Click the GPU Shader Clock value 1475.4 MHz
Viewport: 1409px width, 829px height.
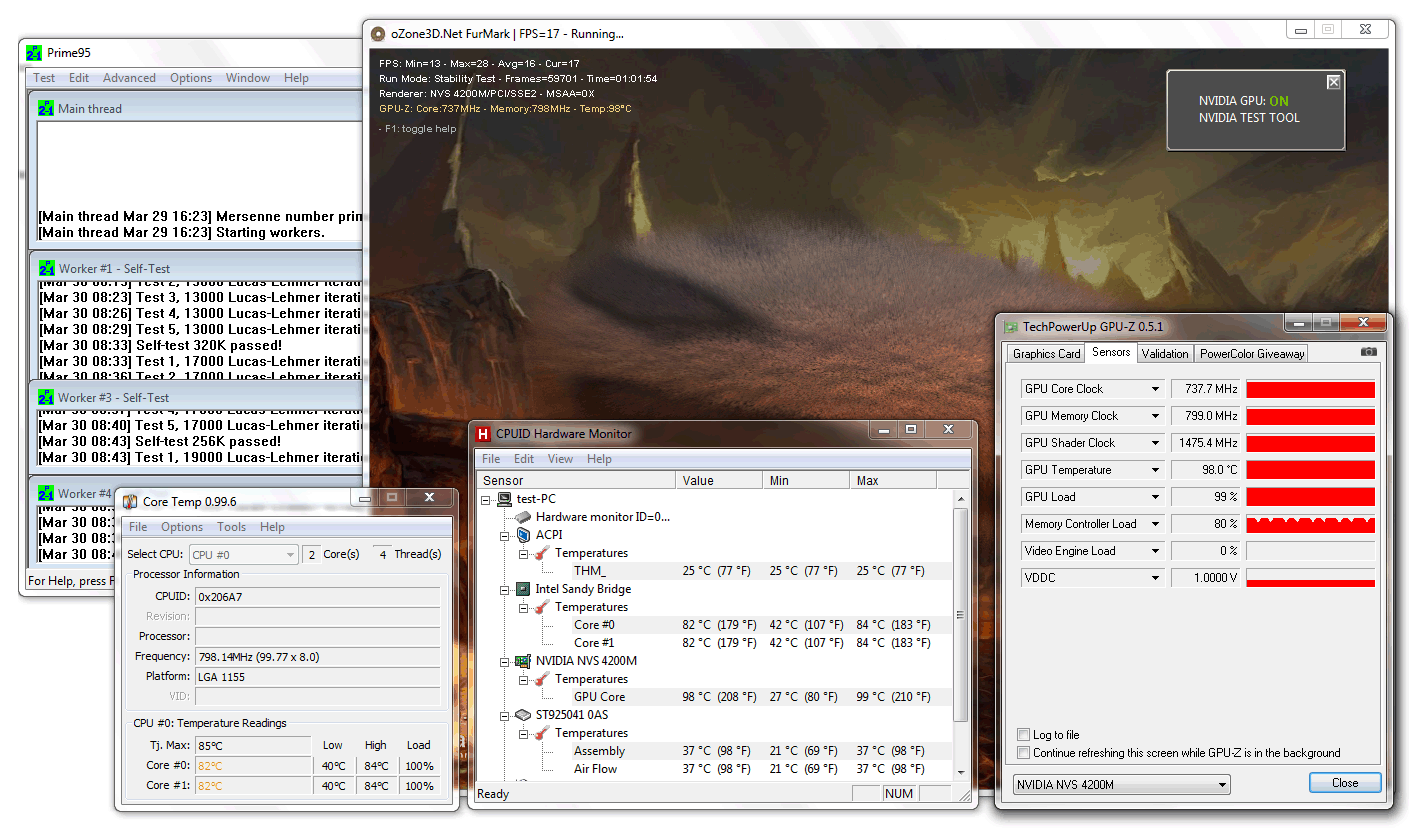point(1206,443)
